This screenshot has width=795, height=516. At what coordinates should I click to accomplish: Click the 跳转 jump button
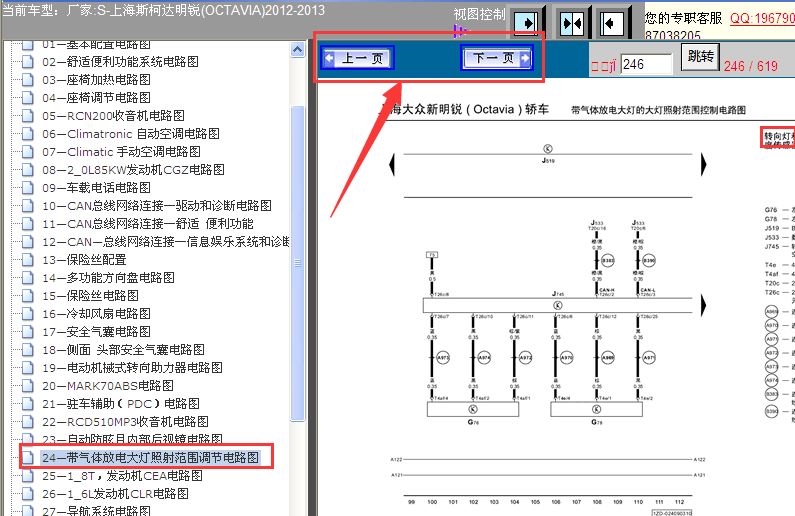(x=700, y=57)
